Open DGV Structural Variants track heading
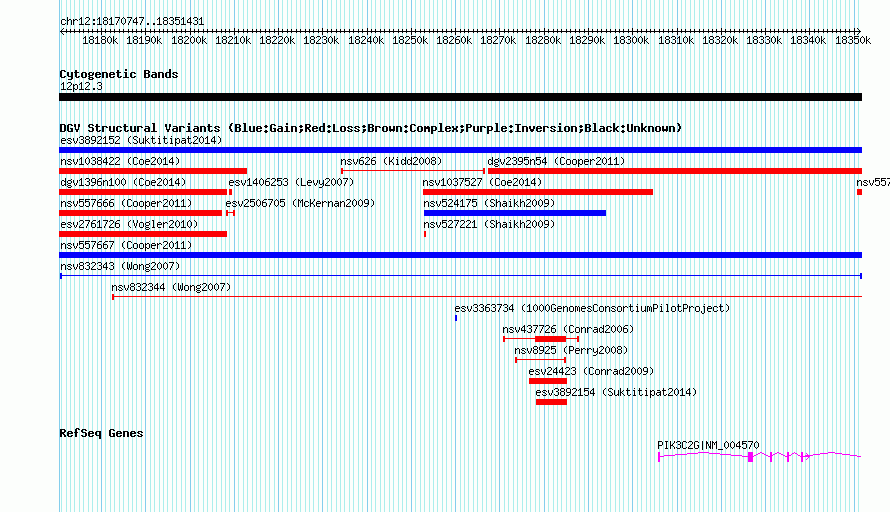This screenshot has height=512, width=890. click(x=371, y=128)
